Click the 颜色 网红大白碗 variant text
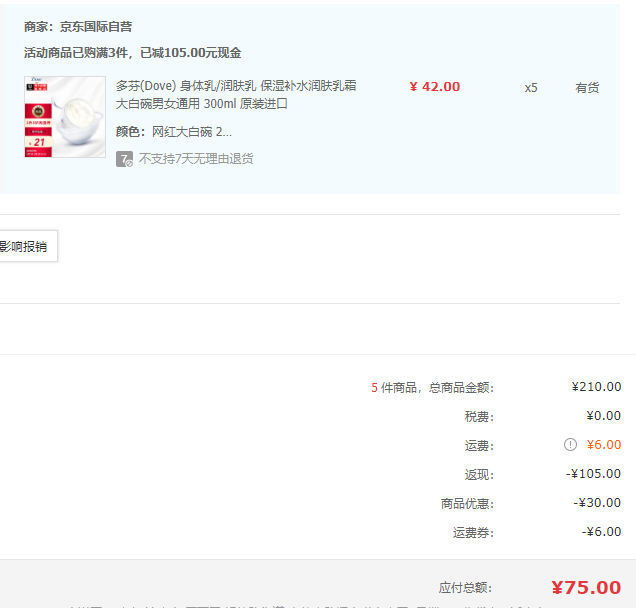 point(174,131)
